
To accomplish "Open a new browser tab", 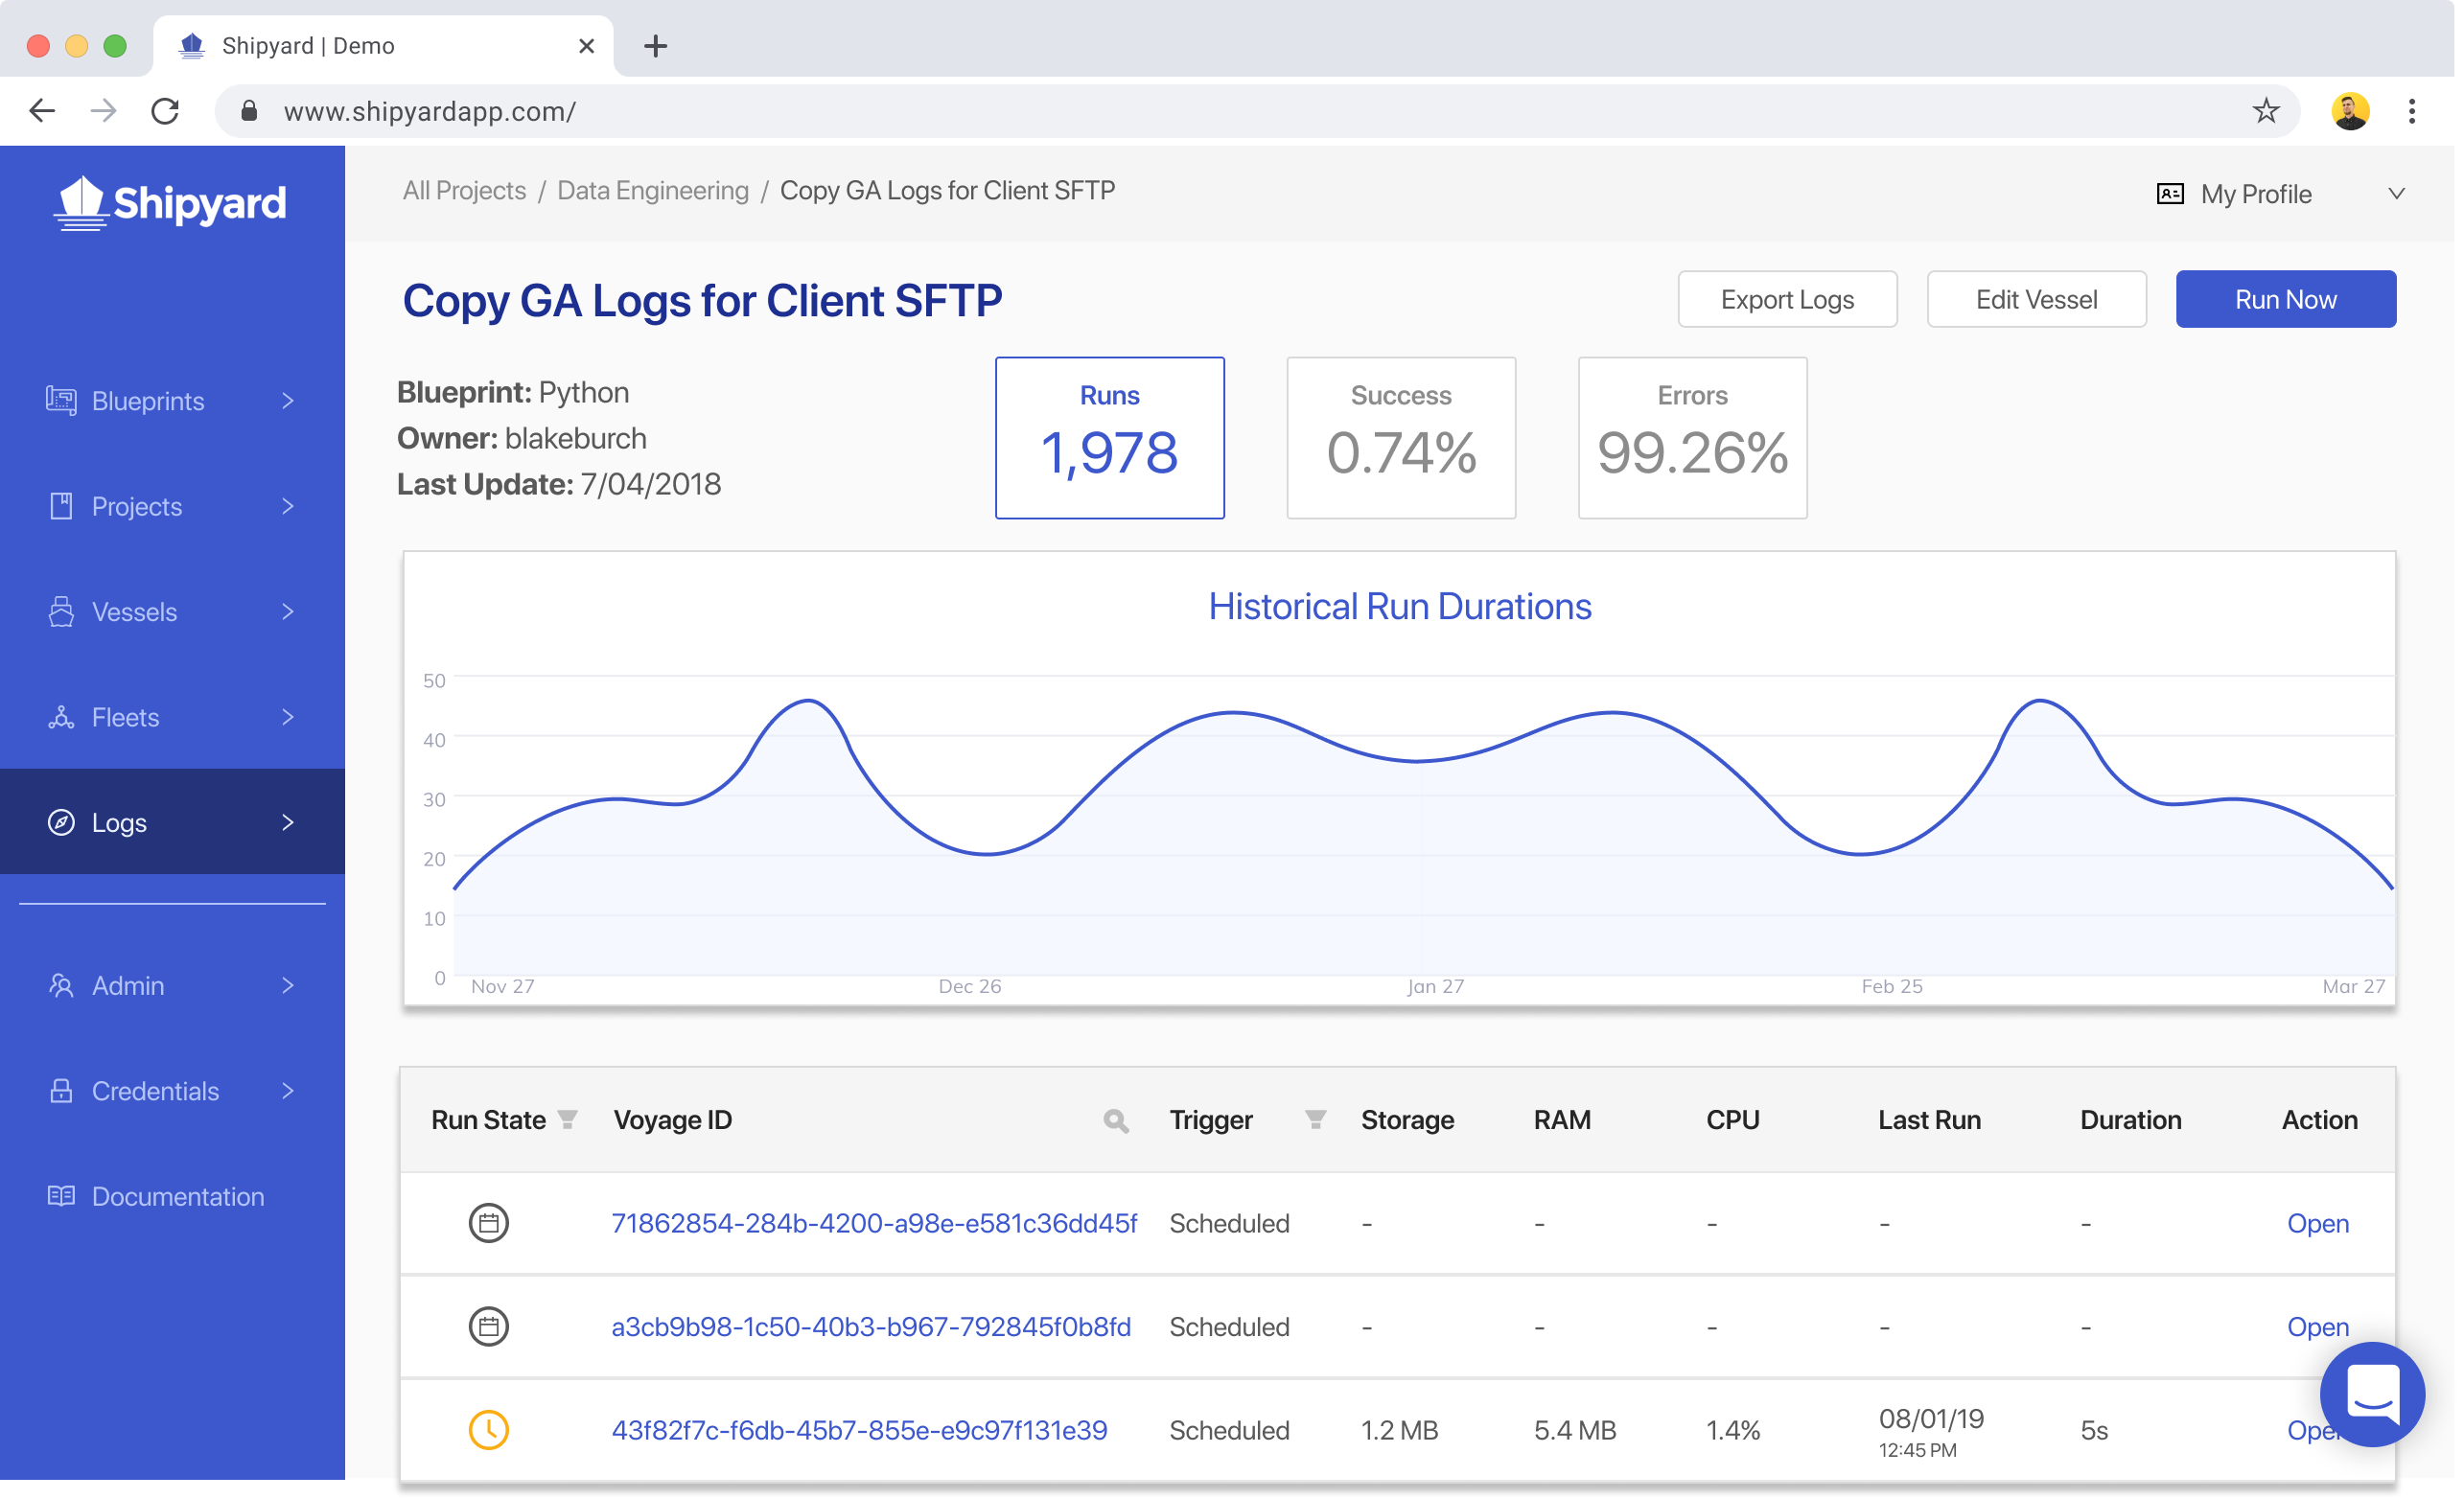I will 655,46.
